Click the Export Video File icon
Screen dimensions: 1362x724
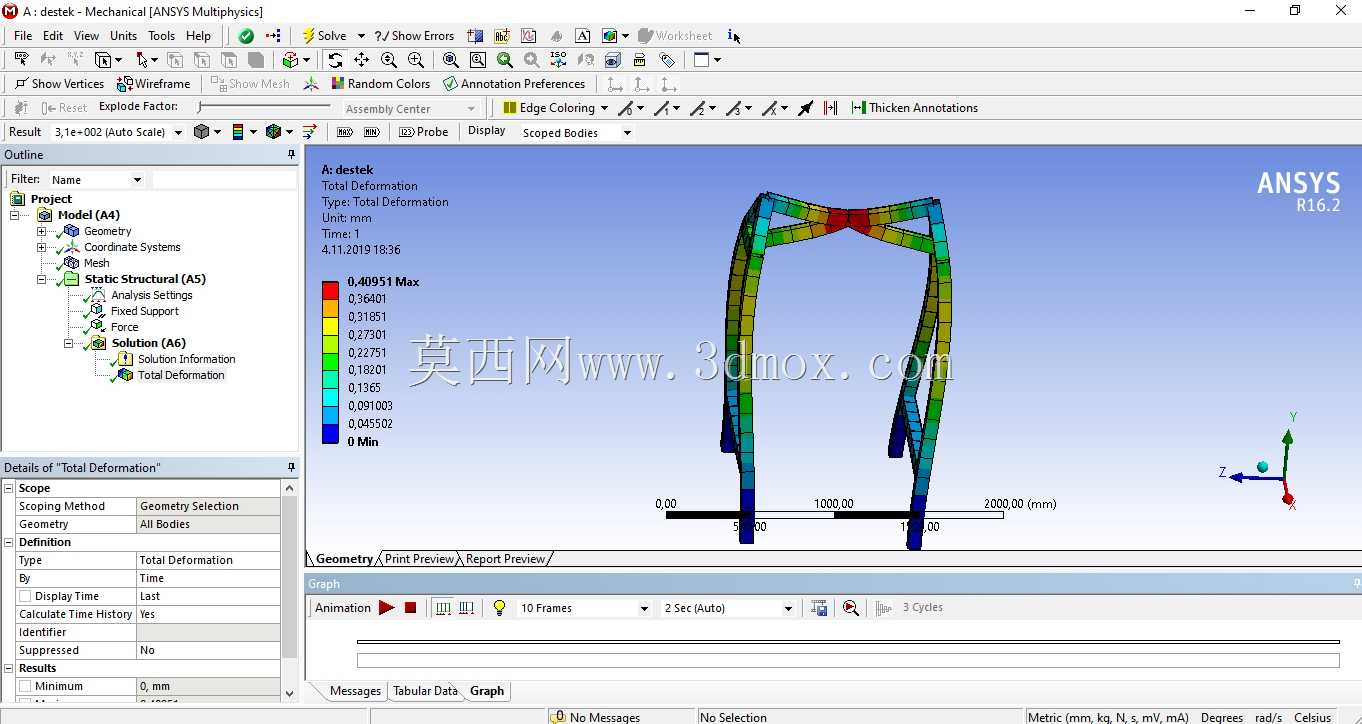tap(819, 608)
